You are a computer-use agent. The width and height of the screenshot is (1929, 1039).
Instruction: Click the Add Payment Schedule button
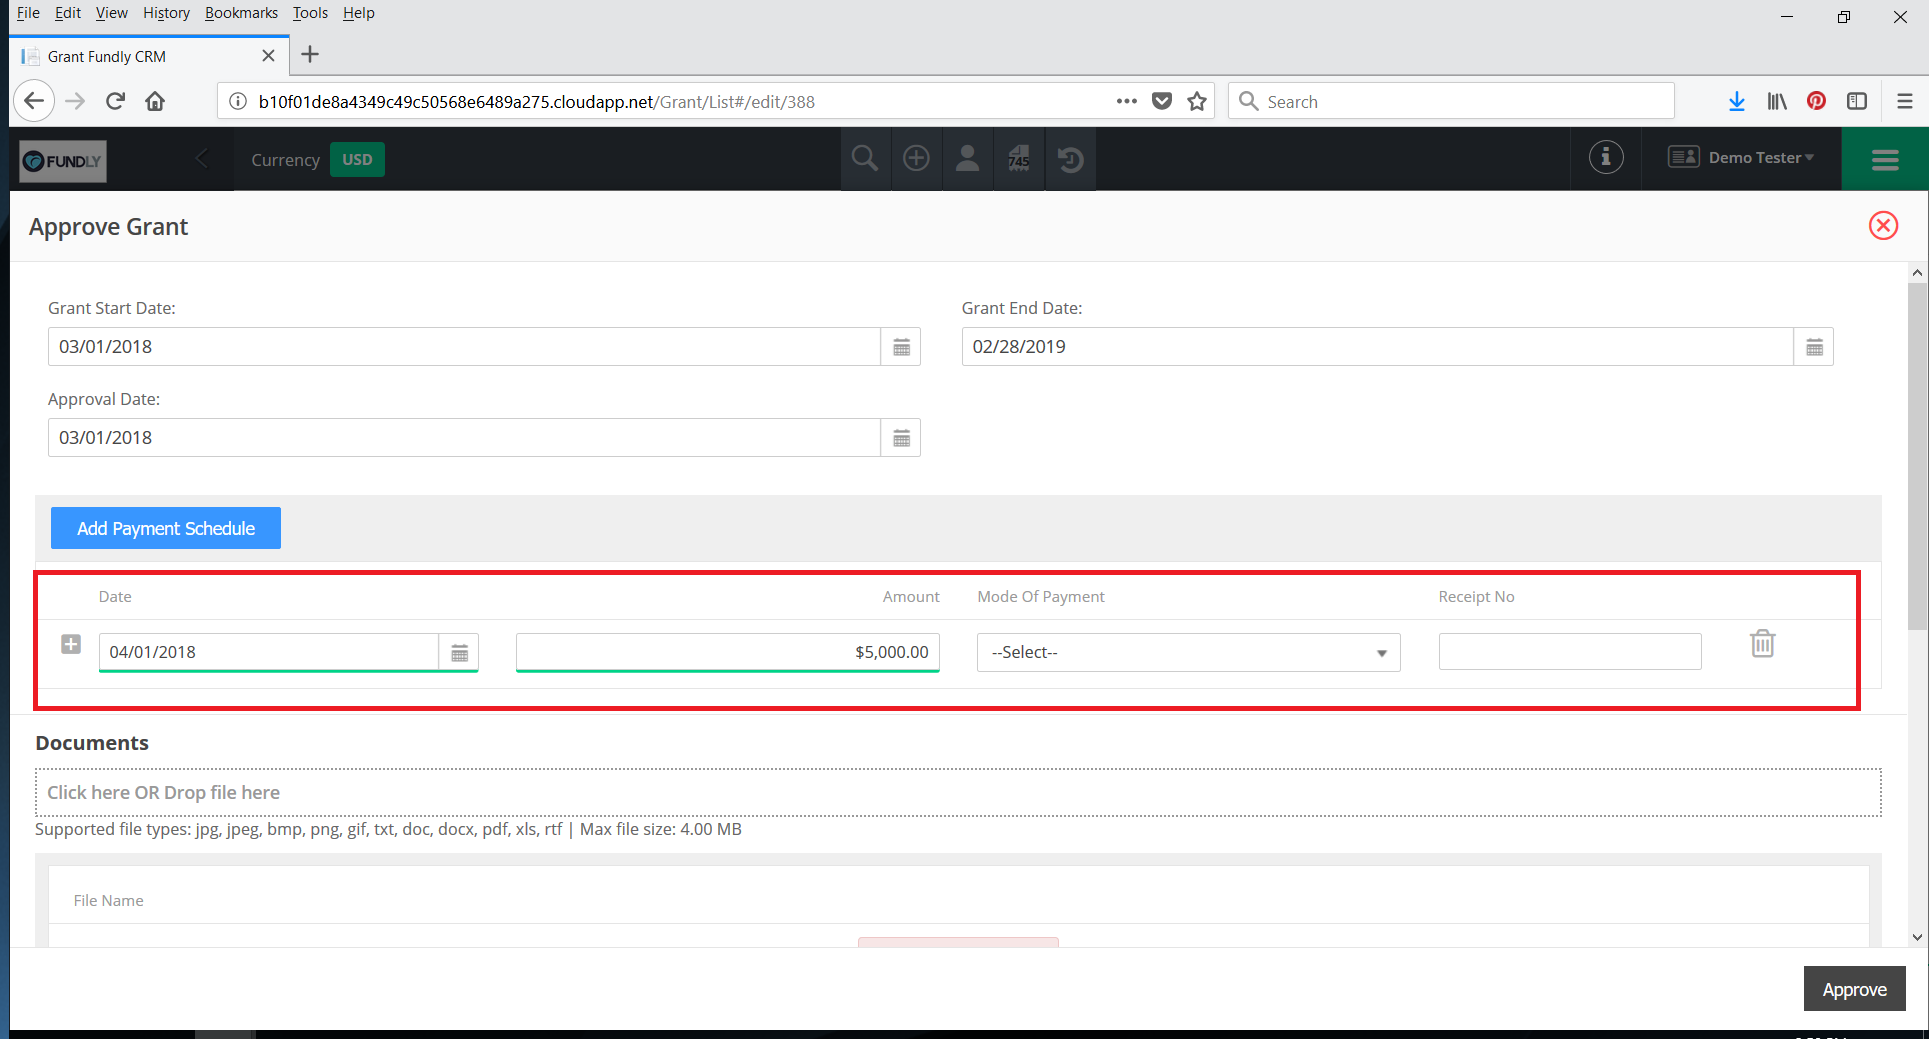(166, 528)
